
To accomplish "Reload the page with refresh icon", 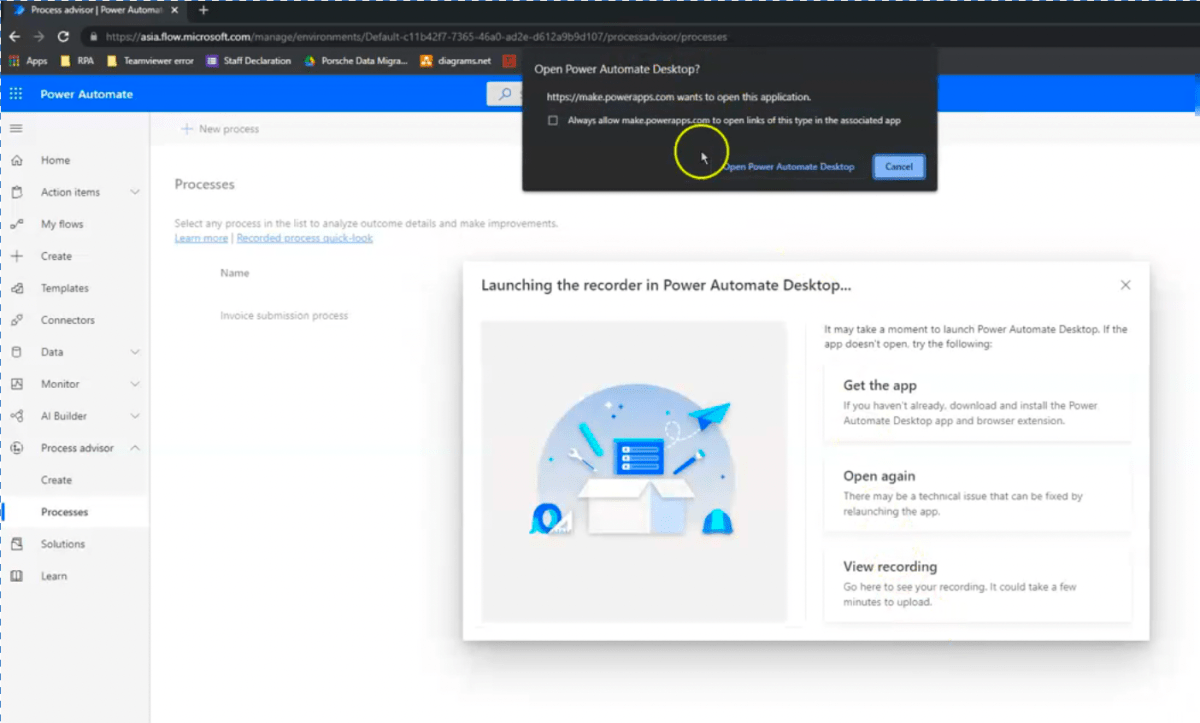I will (63, 37).
